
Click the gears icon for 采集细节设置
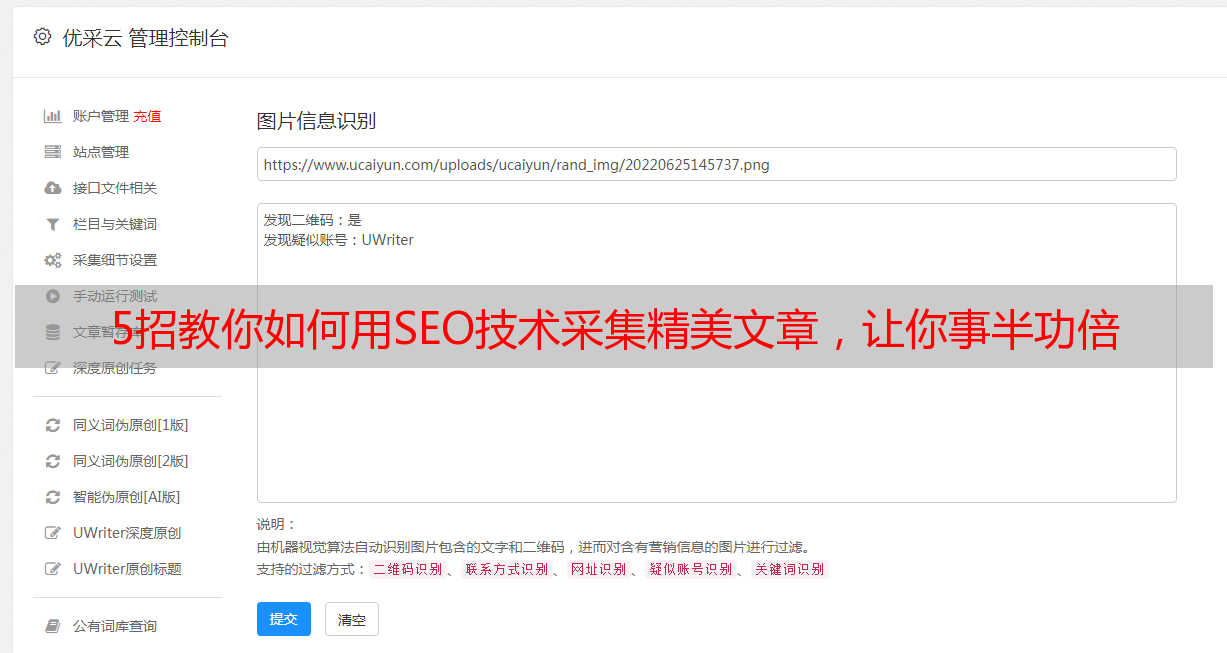pos(53,260)
